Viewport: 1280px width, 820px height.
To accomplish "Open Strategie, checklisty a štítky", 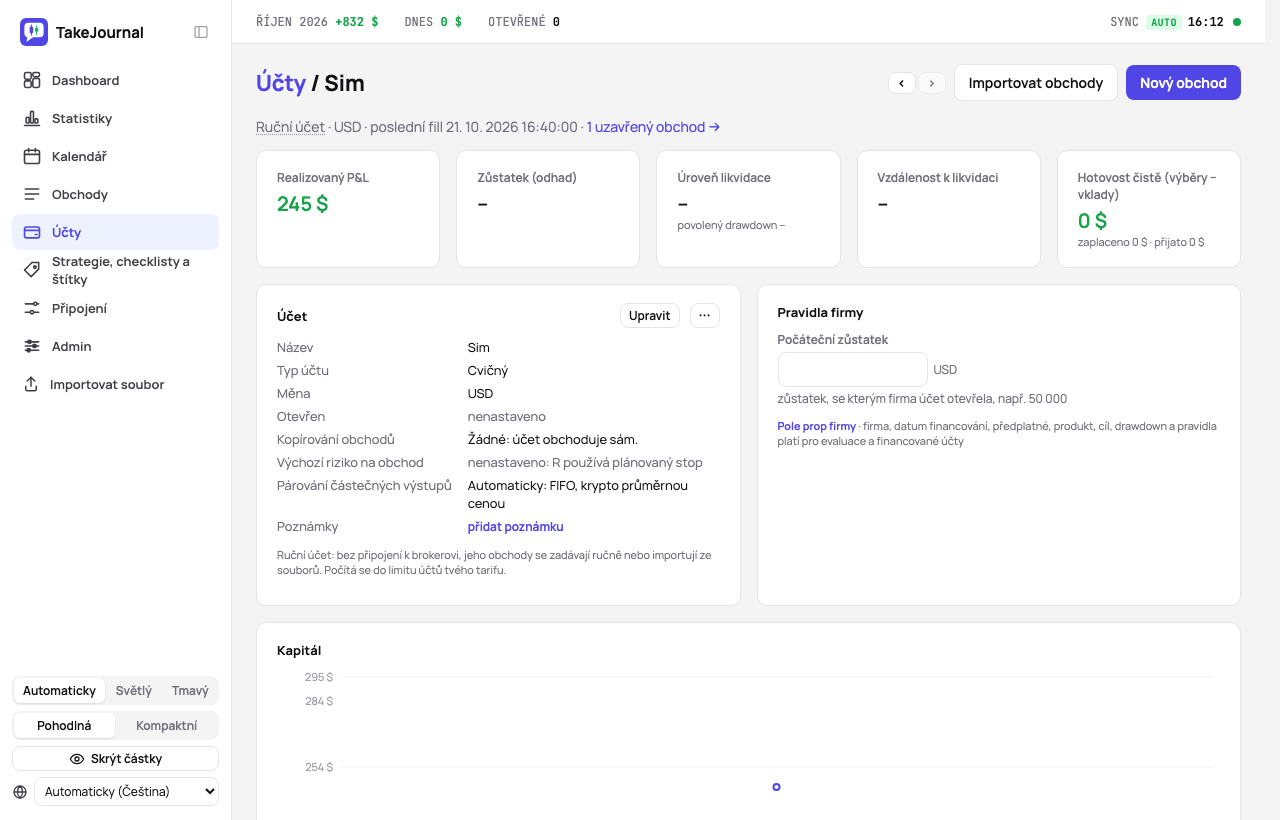I will (x=115, y=270).
